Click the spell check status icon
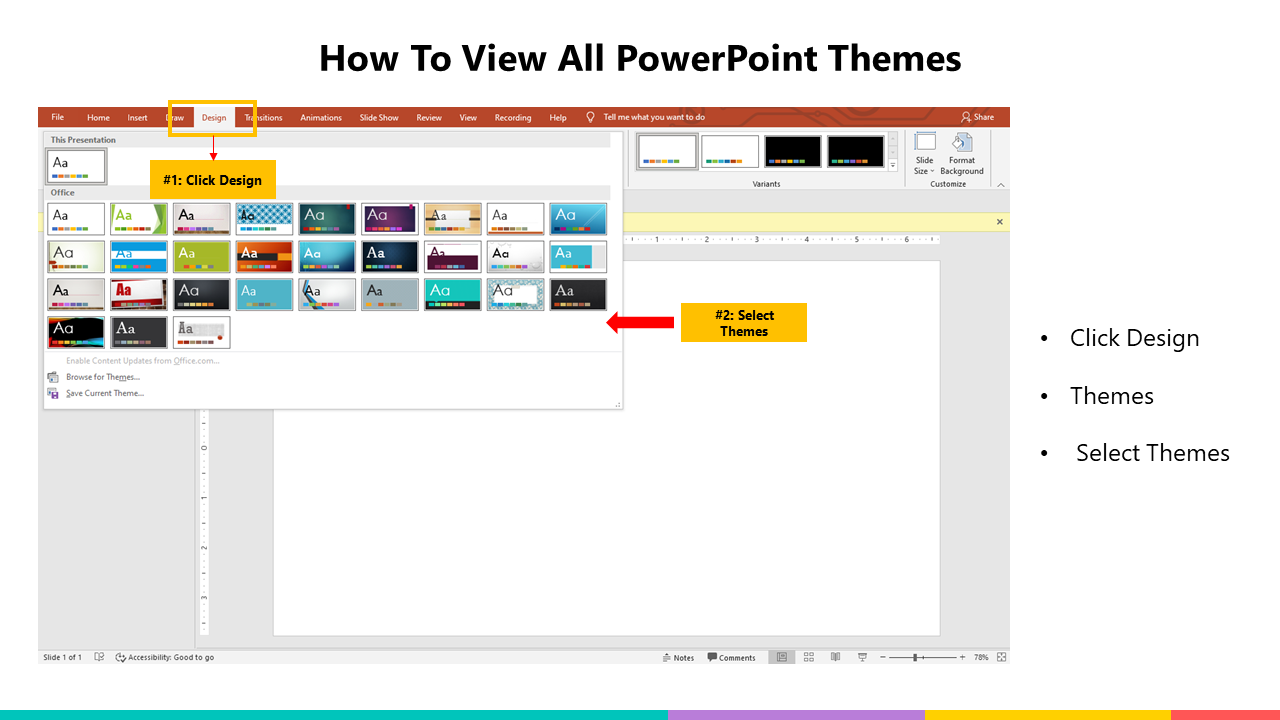 (99, 657)
